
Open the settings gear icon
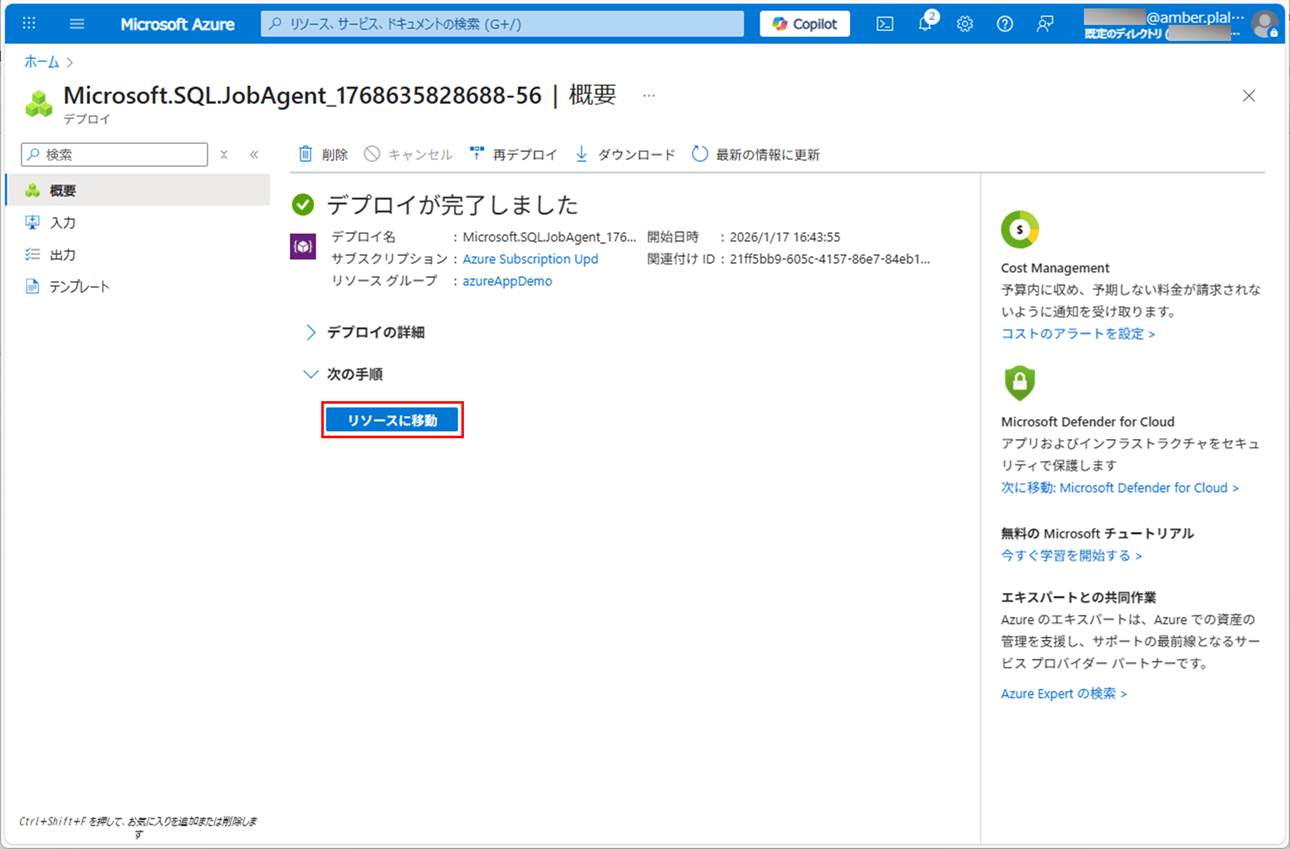click(x=965, y=24)
